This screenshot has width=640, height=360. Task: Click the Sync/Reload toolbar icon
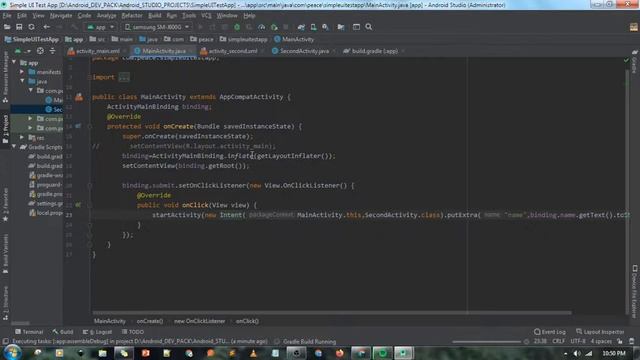tap(31, 27)
